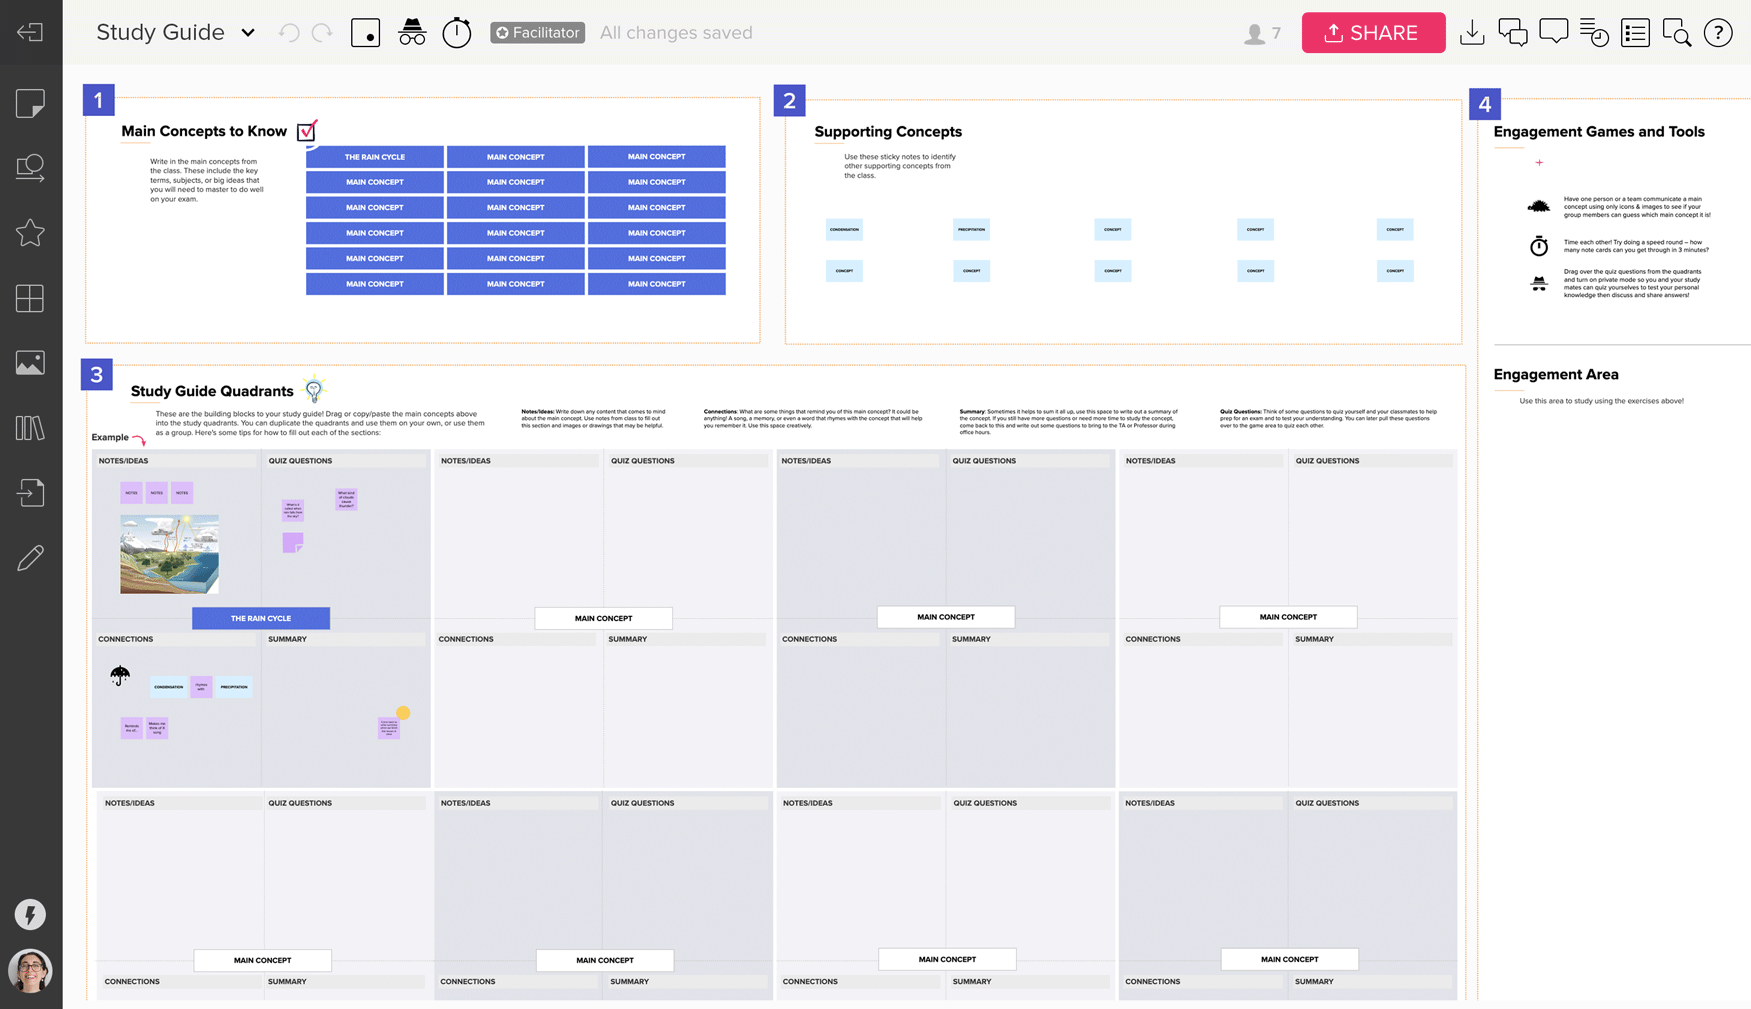The image size is (1751, 1009).
Task: Open the comments panel
Action: pyautogui.click(x=1554, y=33)
